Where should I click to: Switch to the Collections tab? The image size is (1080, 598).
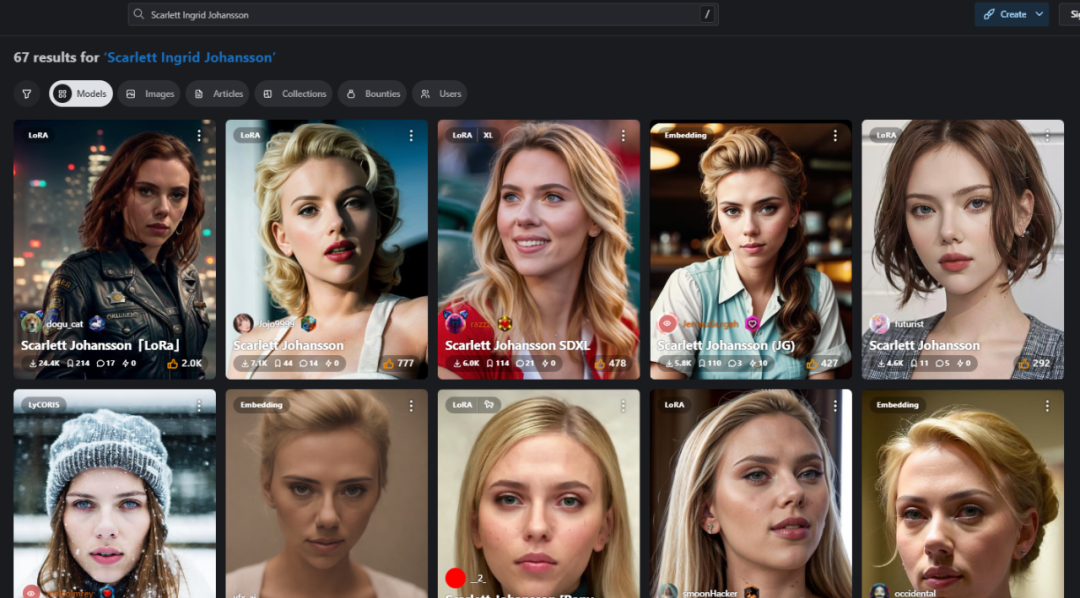[293, 94]
